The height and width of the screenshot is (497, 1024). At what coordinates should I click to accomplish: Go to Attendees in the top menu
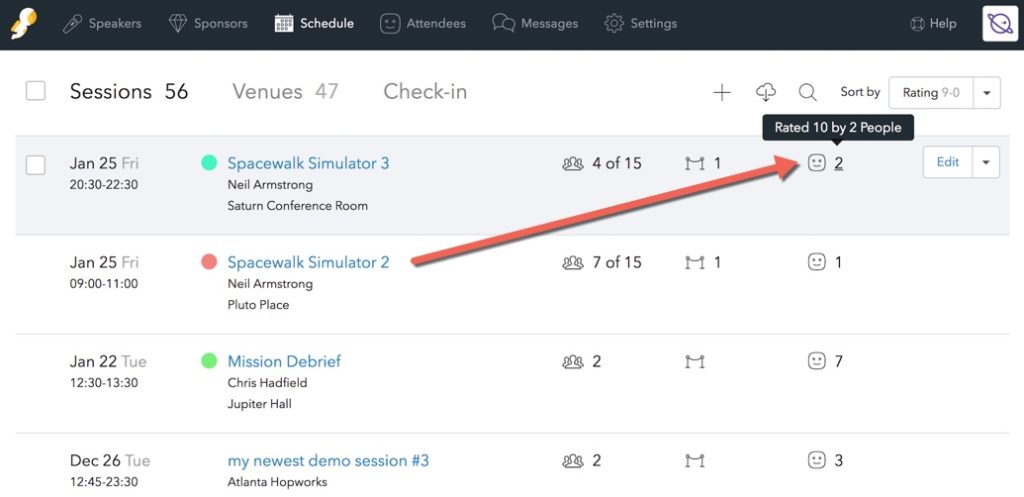pyautogui.click(x=423, y=24)
